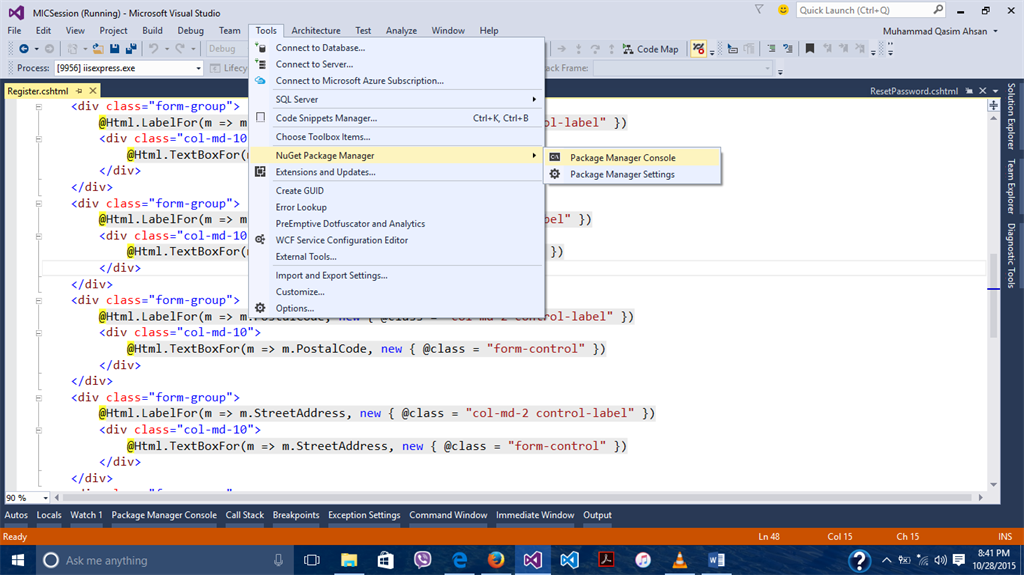This screenshot has height=575, width=1024.
Task: Open the Architecture menu
Action: [x=315, y=31]
